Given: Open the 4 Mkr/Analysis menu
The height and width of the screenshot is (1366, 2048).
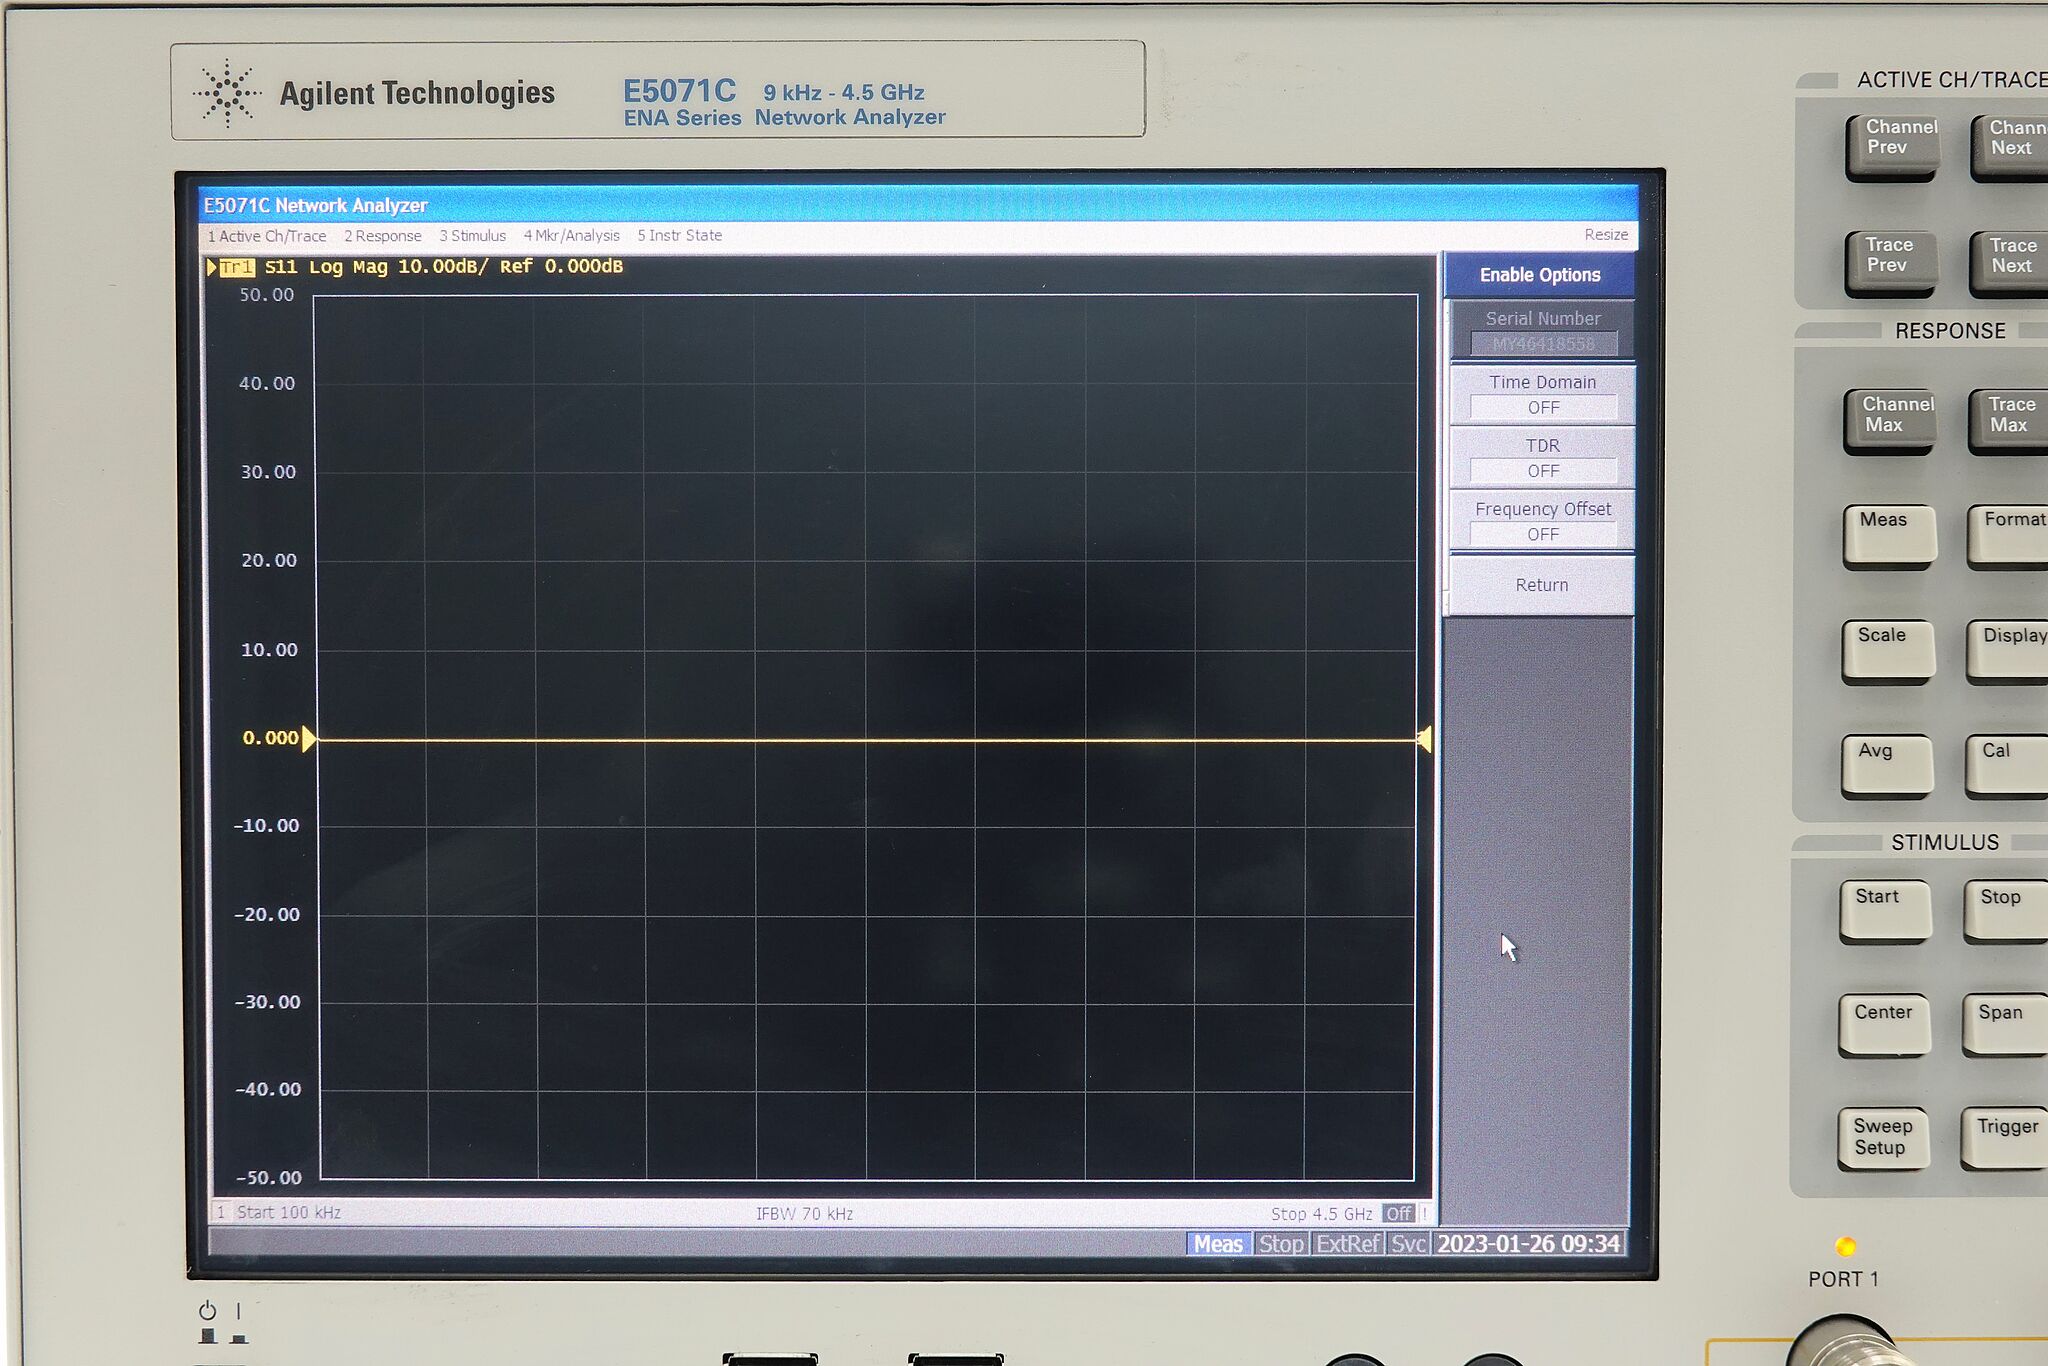Looking at the screenshot, I should (x=571, y=236).
